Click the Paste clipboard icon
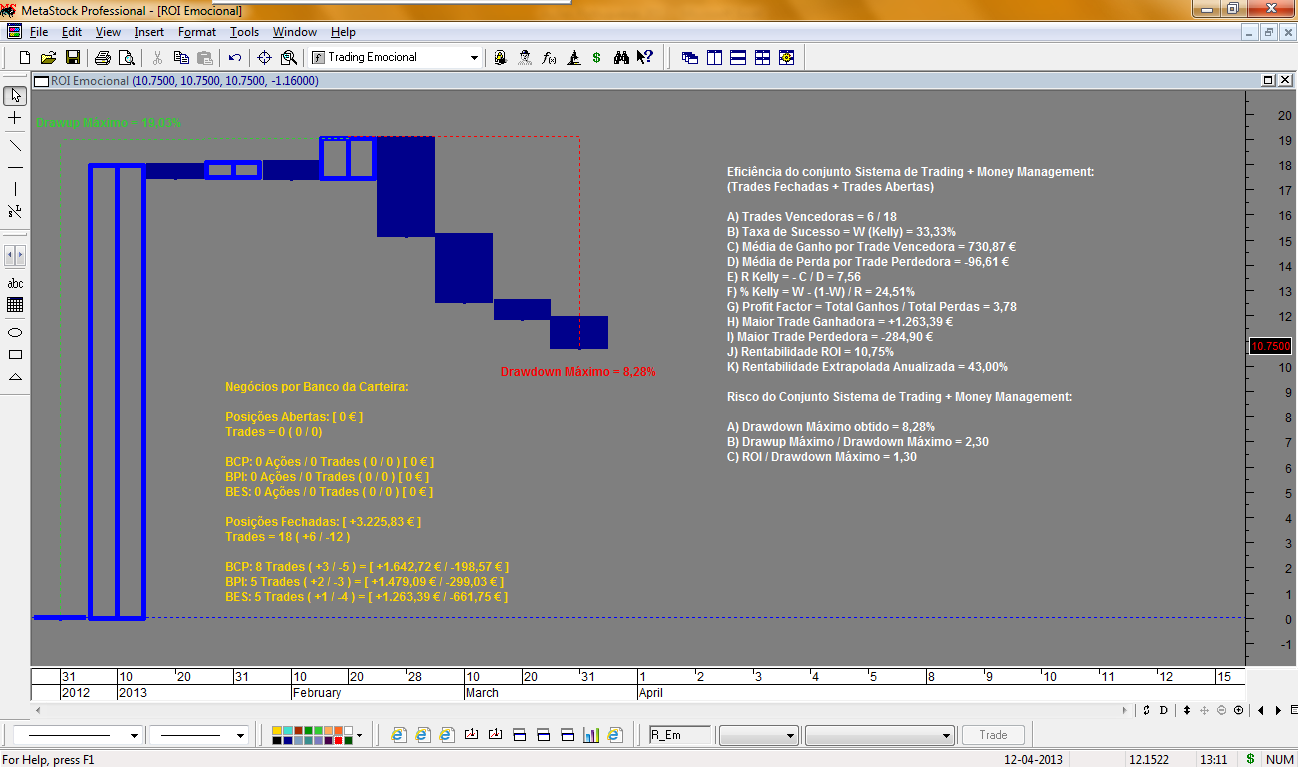 pyautogui.click(x=205, y=58)
